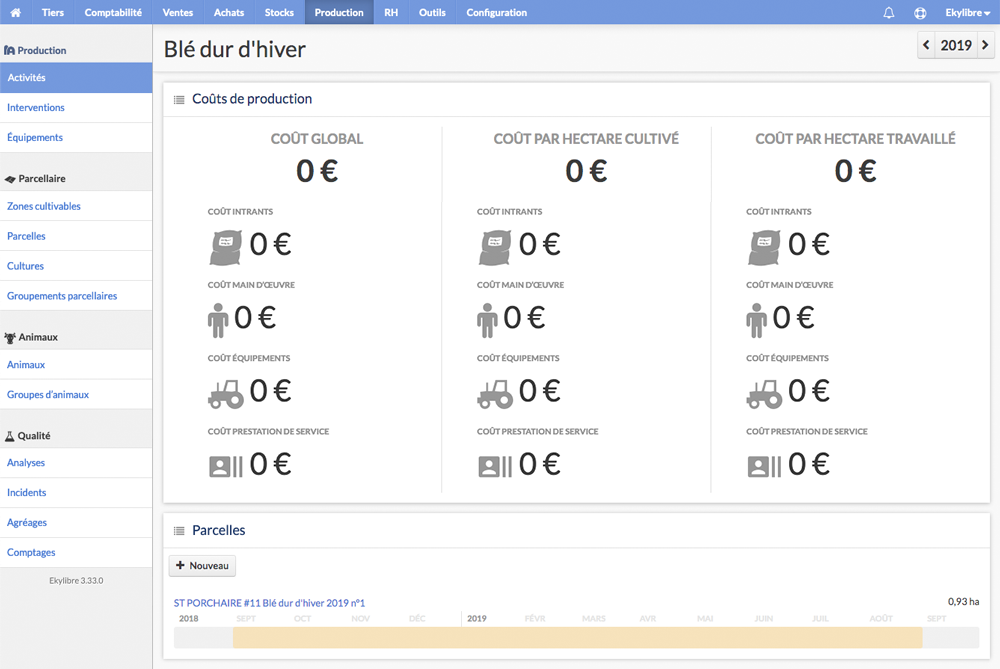Open Groupements parcellaires in the sidebar
Image resolution: width=1000 pixels, height=669 pixels.
(76, 297)
